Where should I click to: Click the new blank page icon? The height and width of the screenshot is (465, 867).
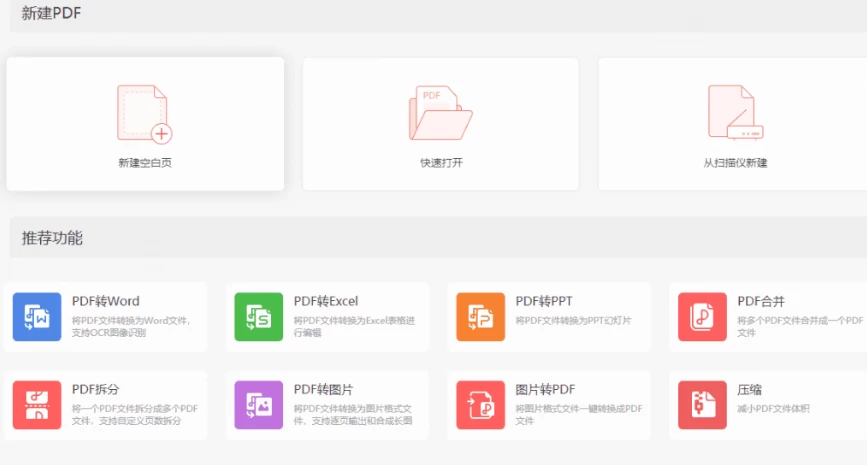point(145,113)
